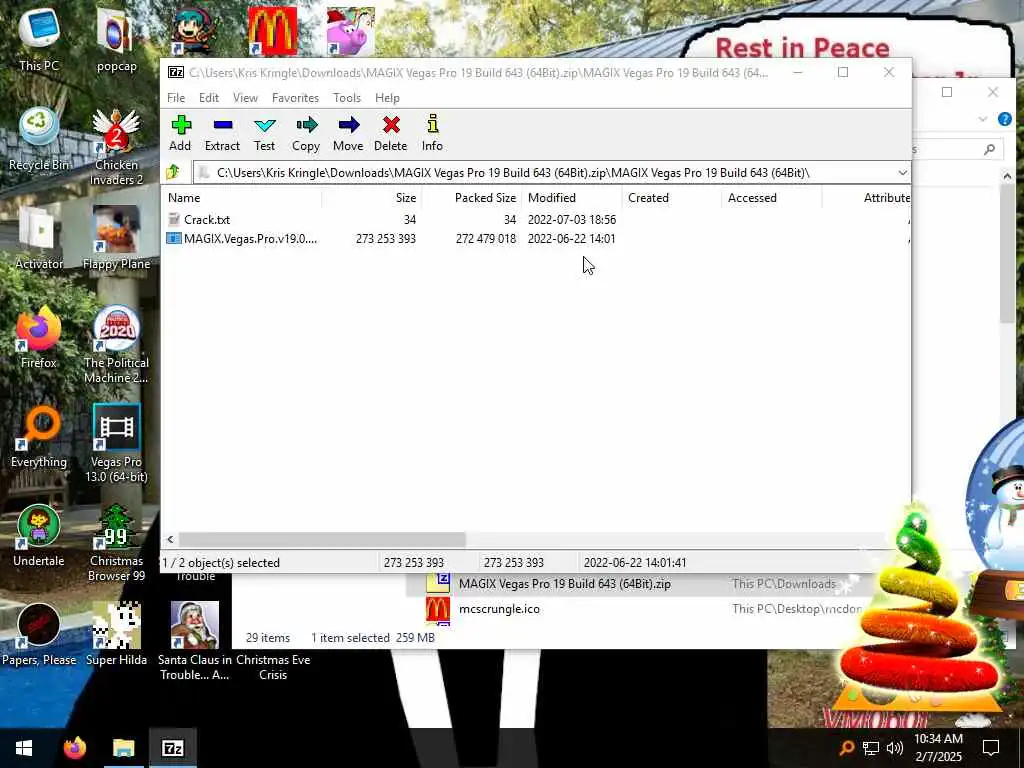Viewport: 1024px width, 768px height.
Task: Select Santa Claus in Trouble shortcut
Action: pos(195,642)
